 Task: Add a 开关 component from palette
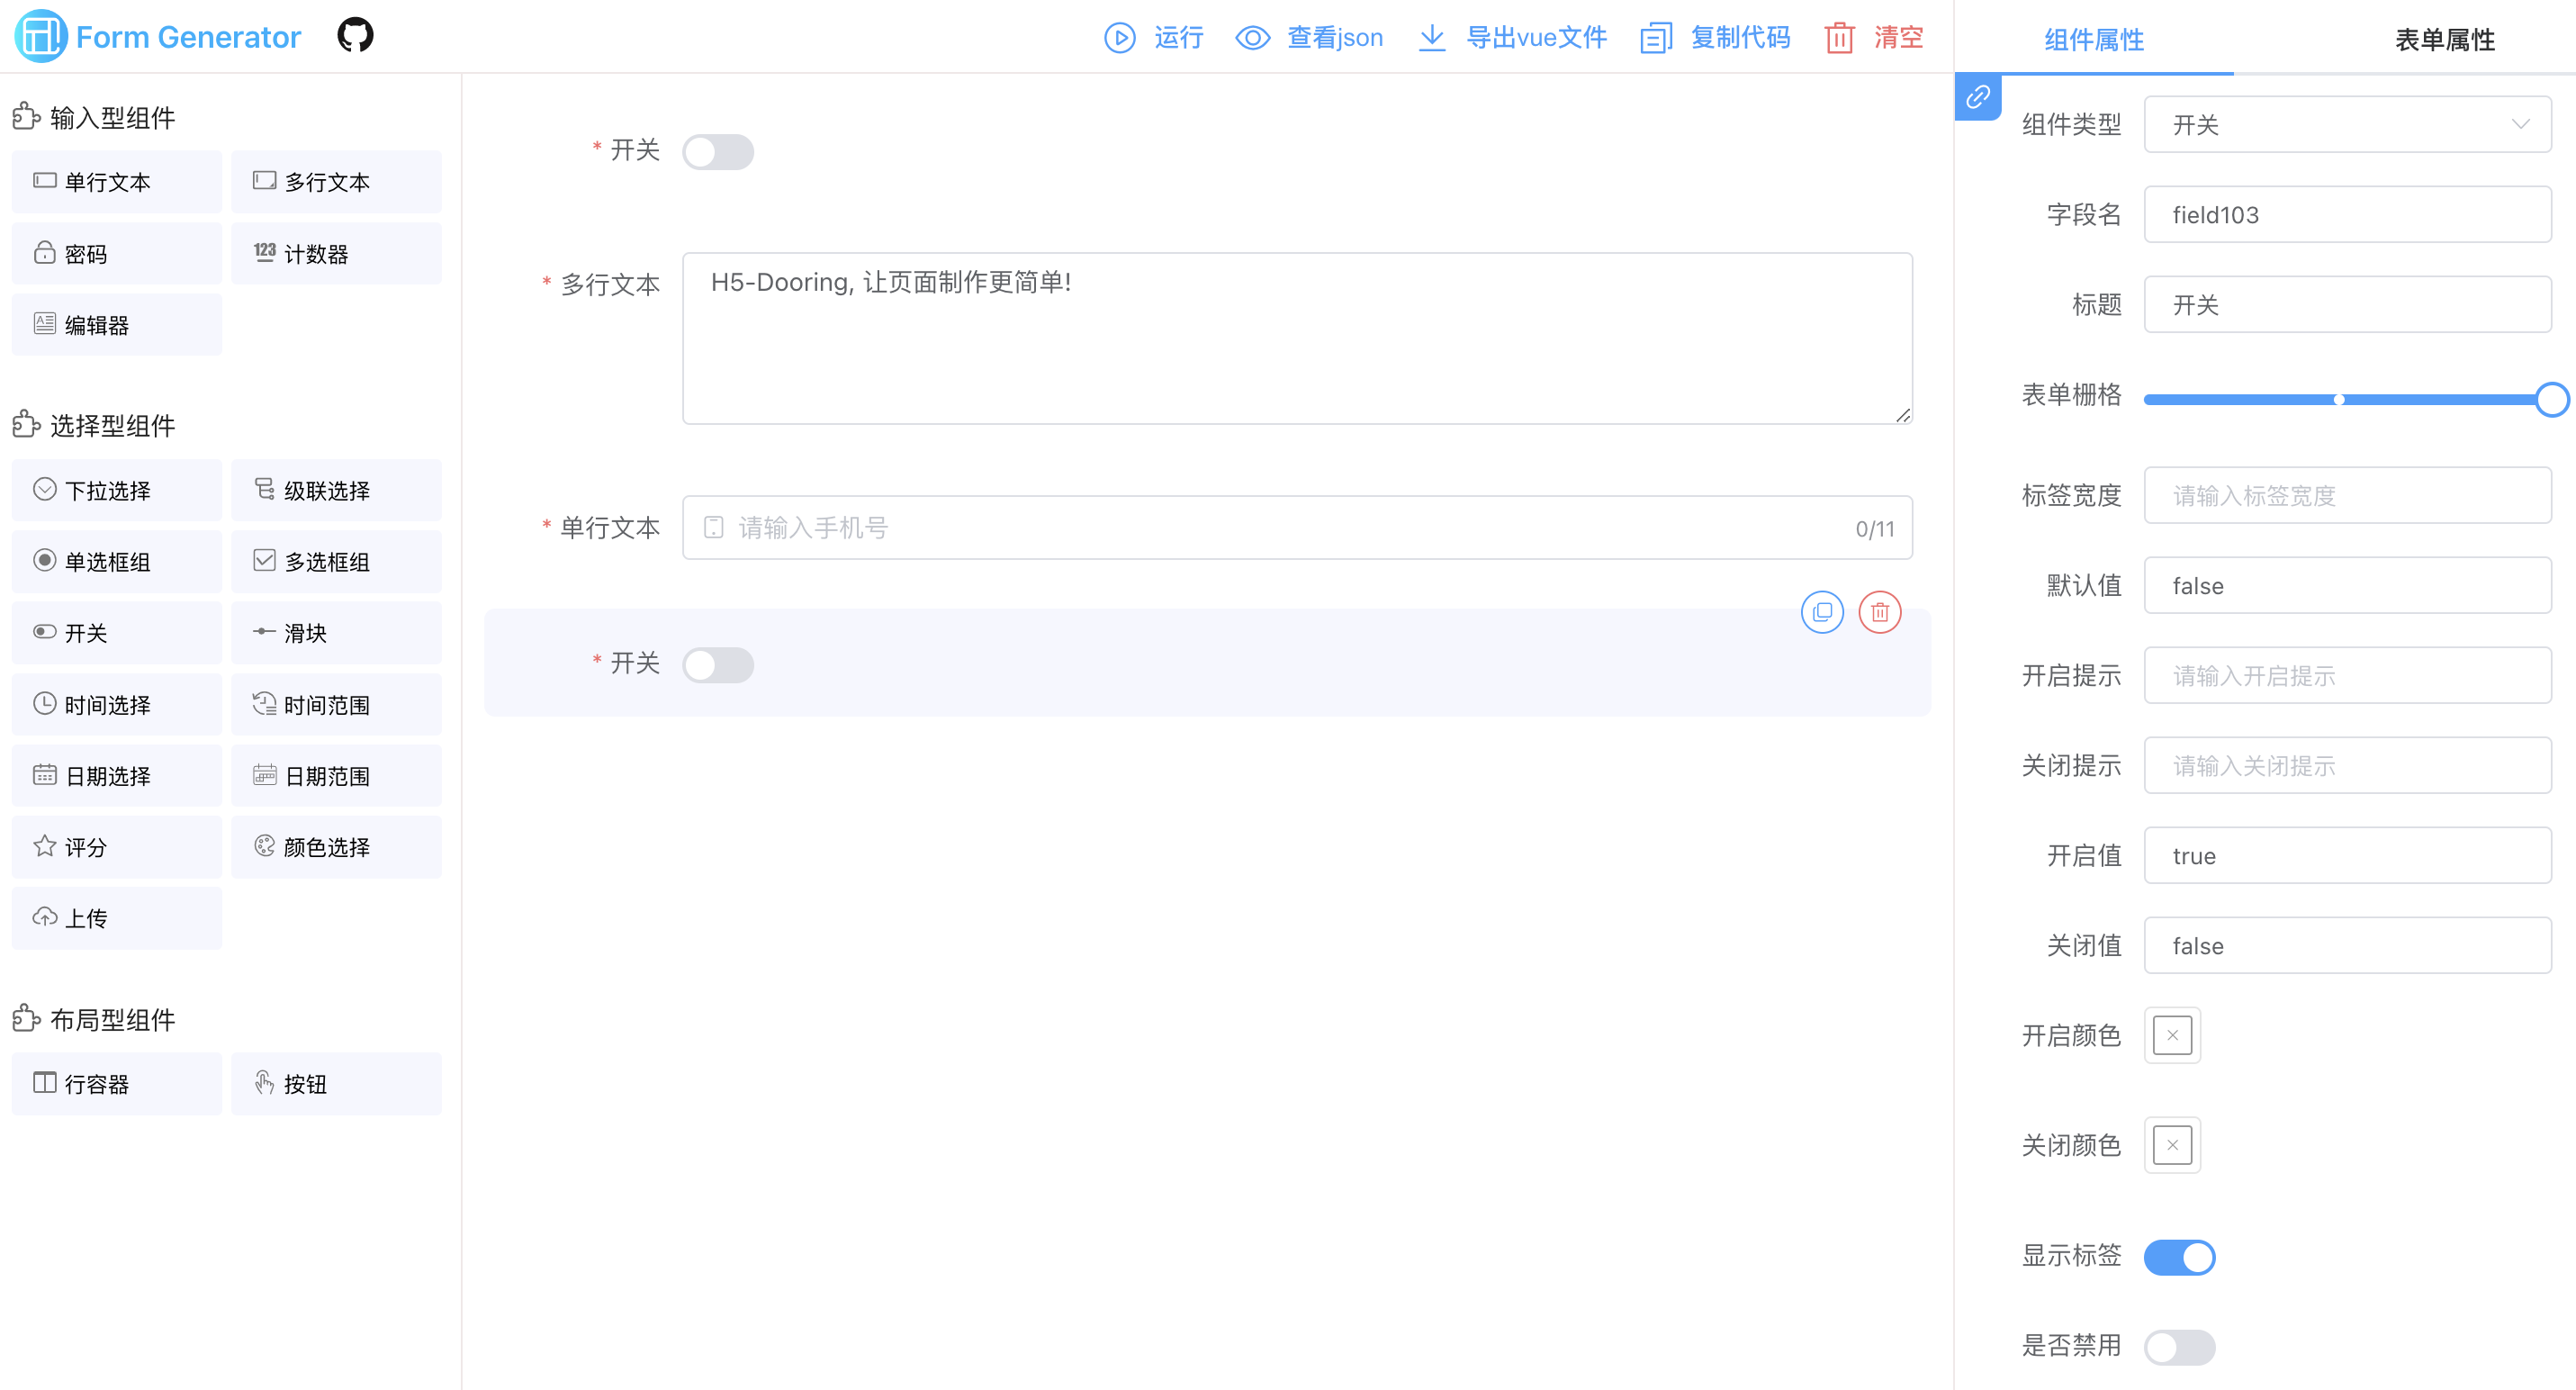[x=117, y=632]
